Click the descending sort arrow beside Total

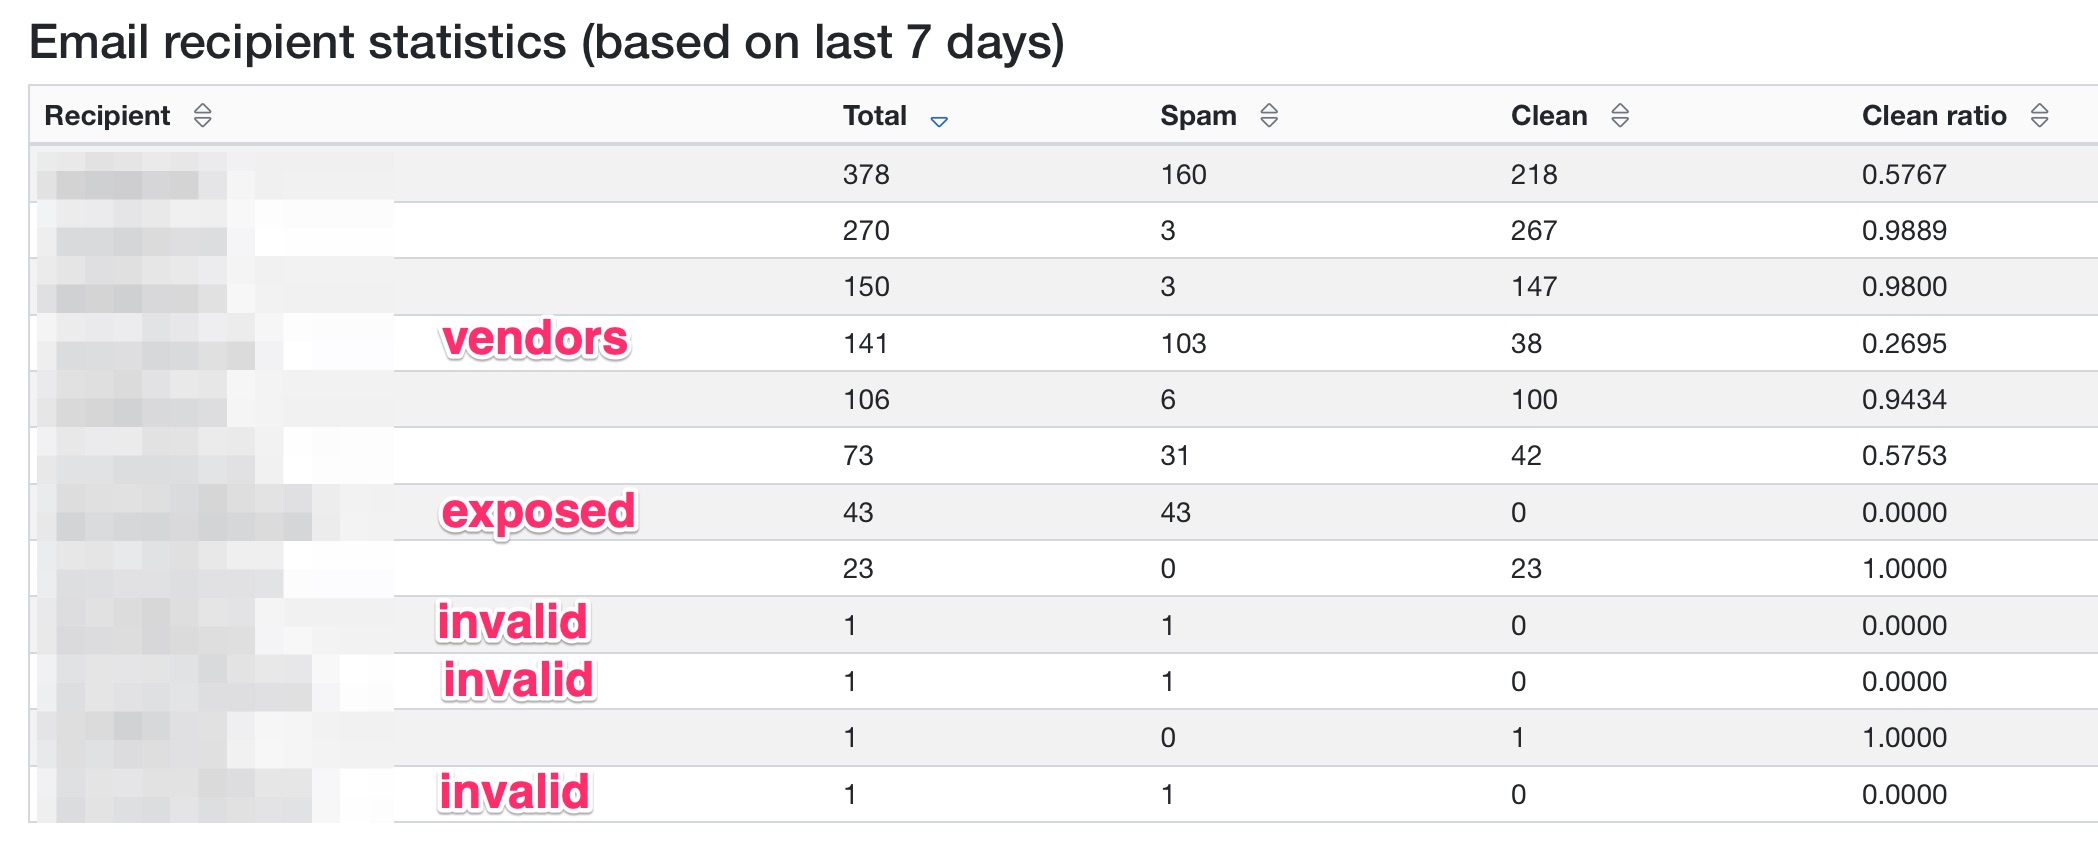tap(939, 121)
